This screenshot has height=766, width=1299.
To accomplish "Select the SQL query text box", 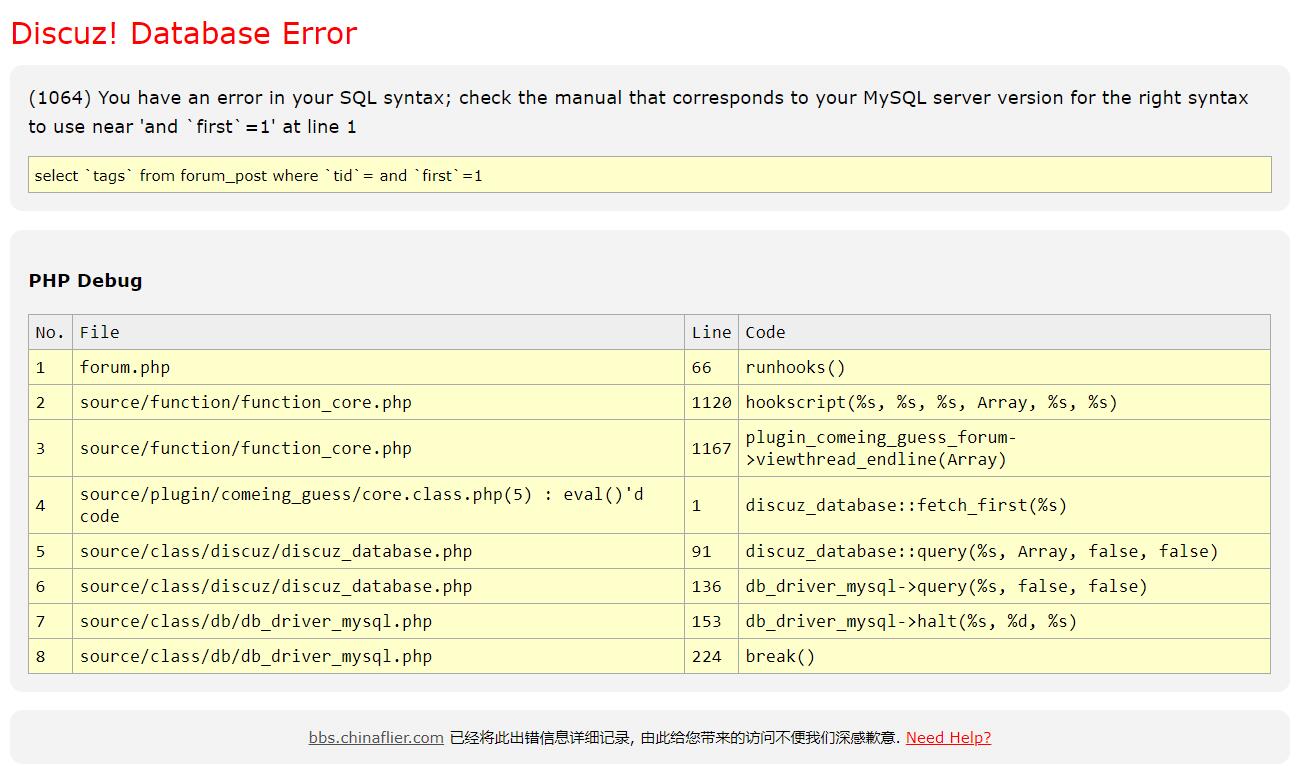I will pyautogui.click(x=650, y=175).
